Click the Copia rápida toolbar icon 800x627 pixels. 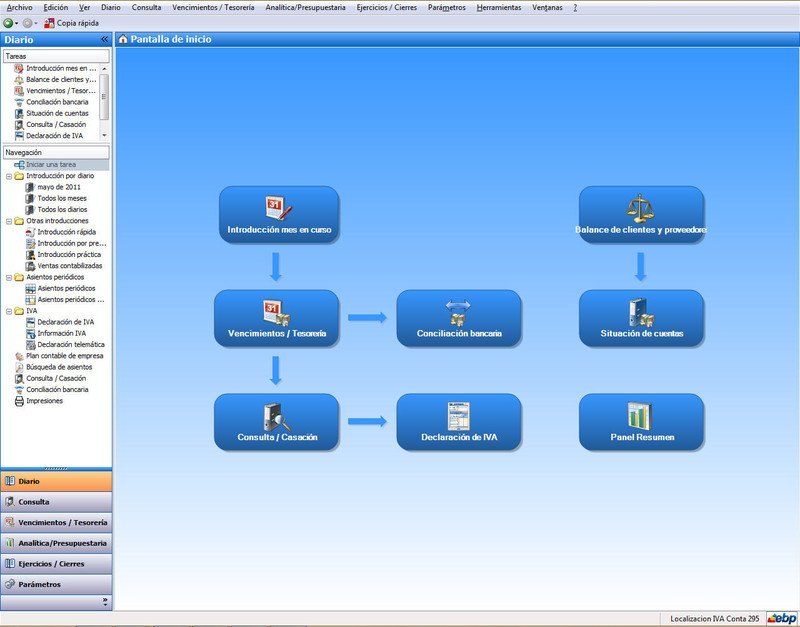tap(50, 22)
